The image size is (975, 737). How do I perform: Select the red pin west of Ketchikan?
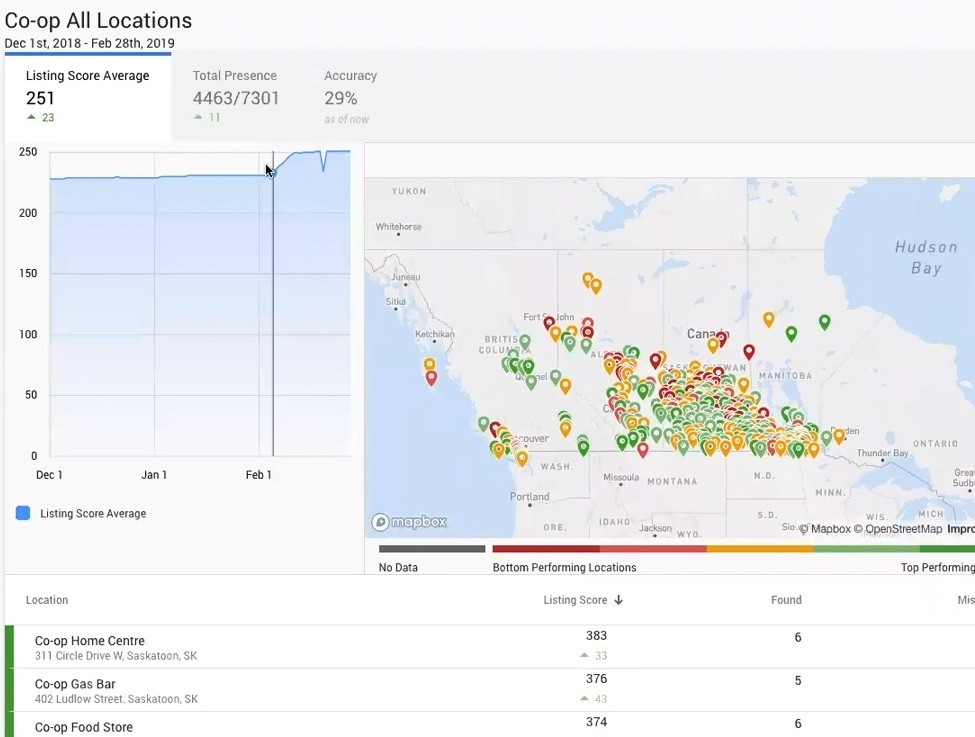click(431, 377)
